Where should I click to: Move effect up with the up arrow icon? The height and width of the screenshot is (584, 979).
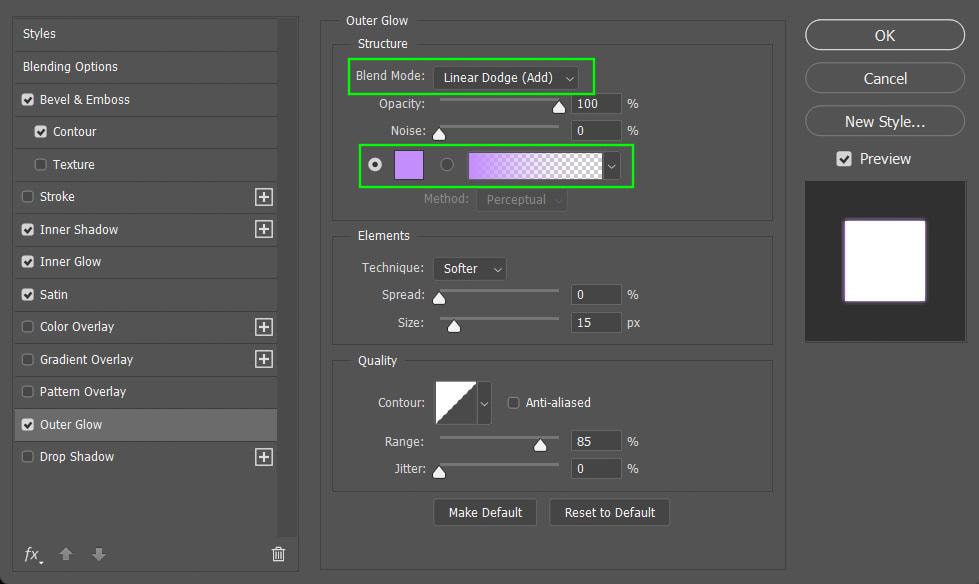[66, 554]
